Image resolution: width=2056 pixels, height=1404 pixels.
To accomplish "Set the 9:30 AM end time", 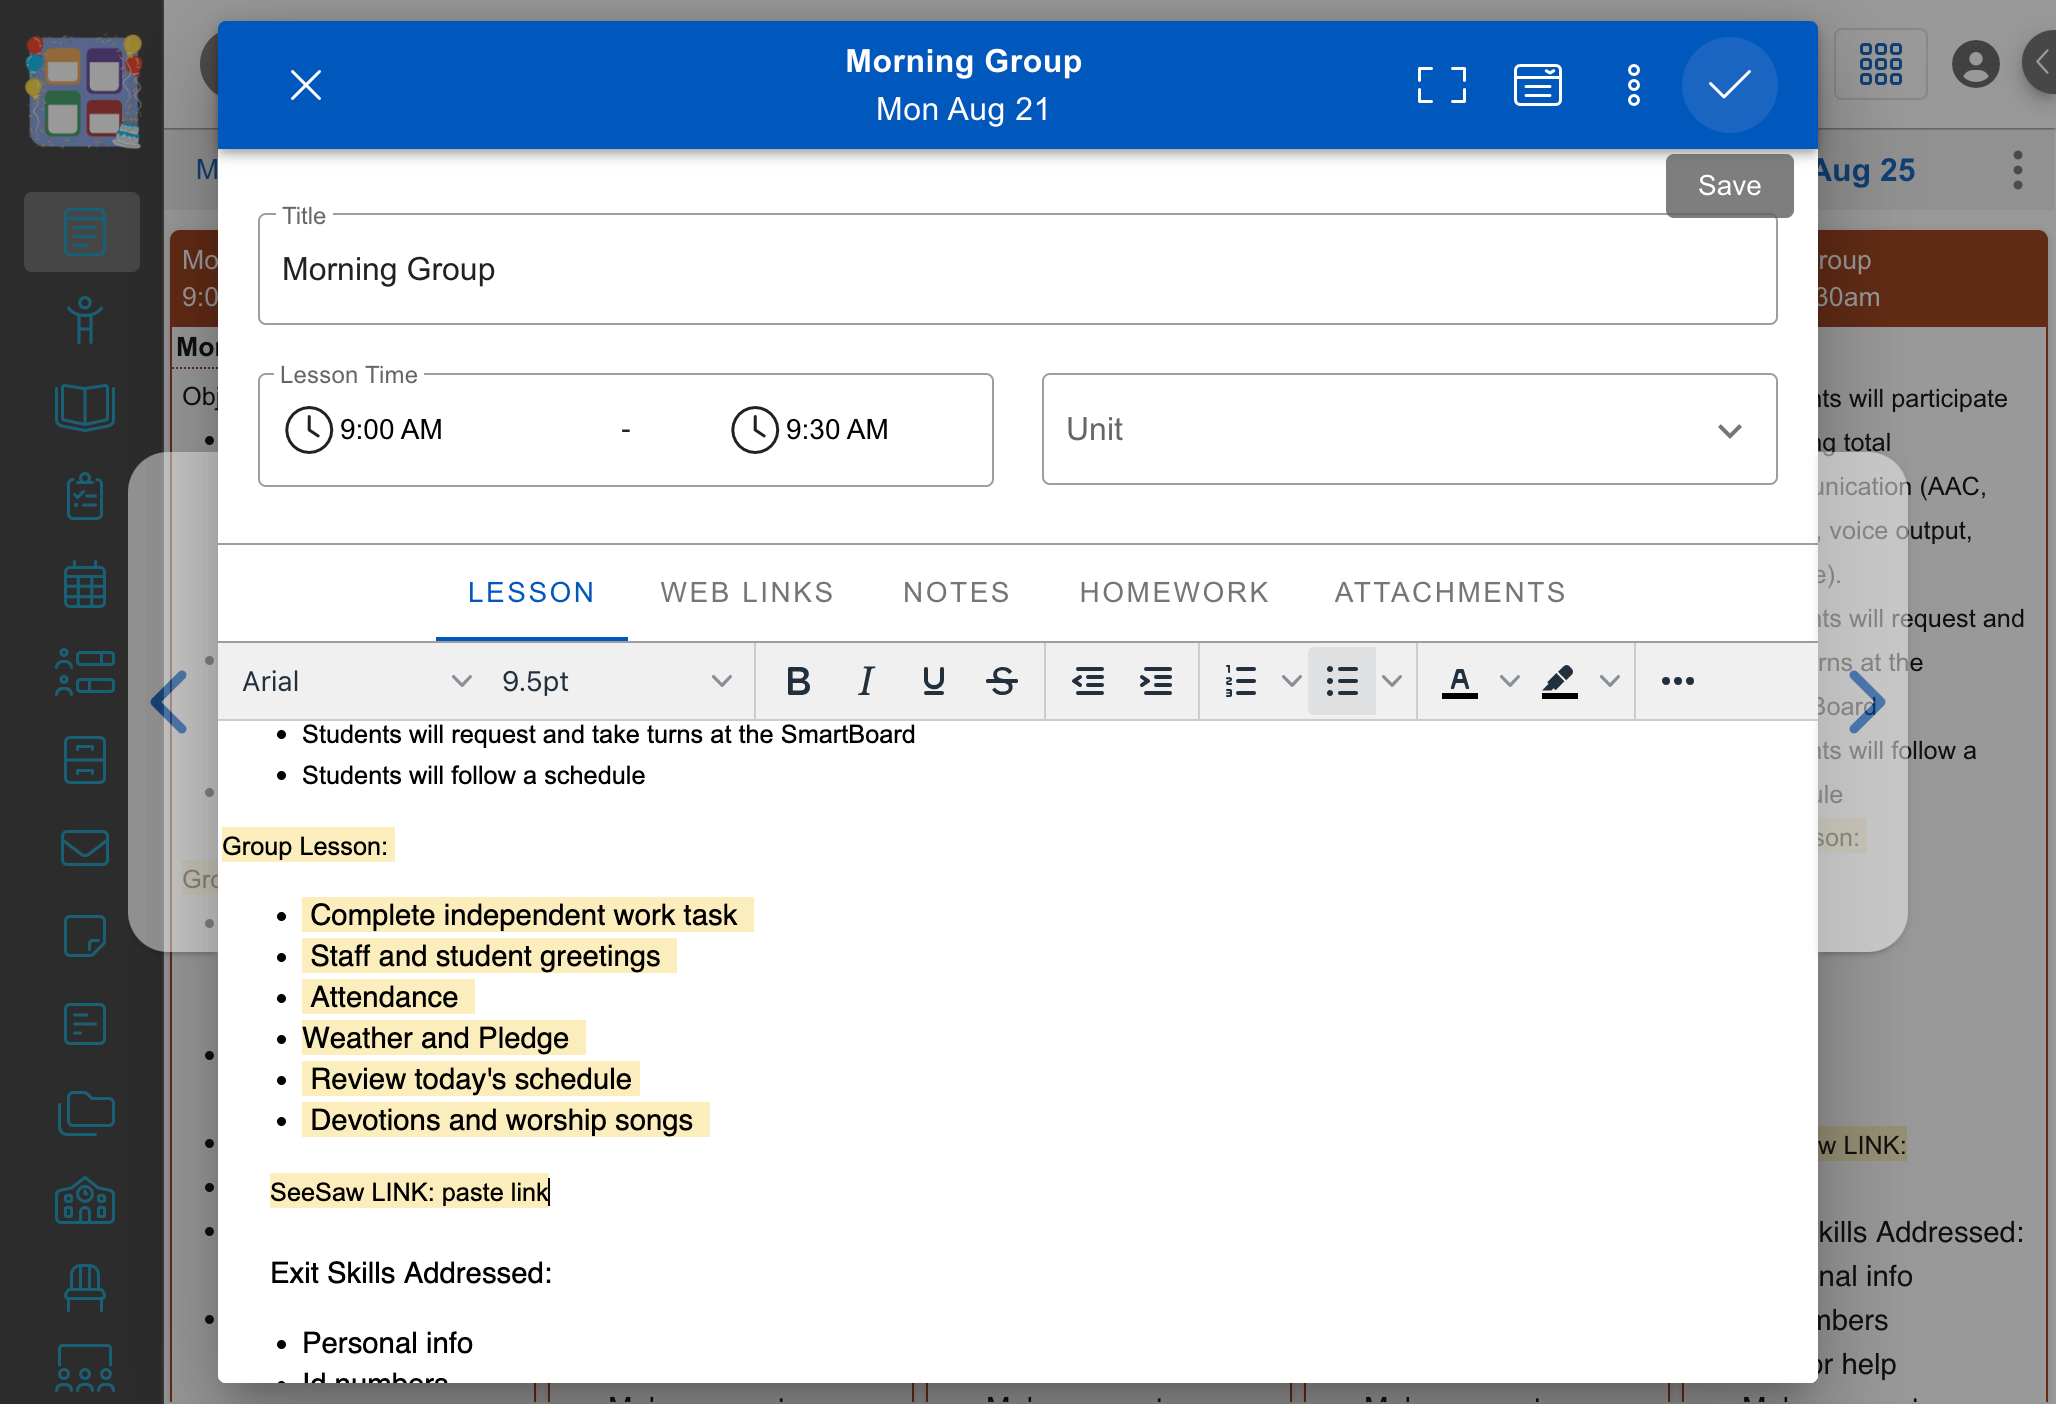I will point(811,430).
